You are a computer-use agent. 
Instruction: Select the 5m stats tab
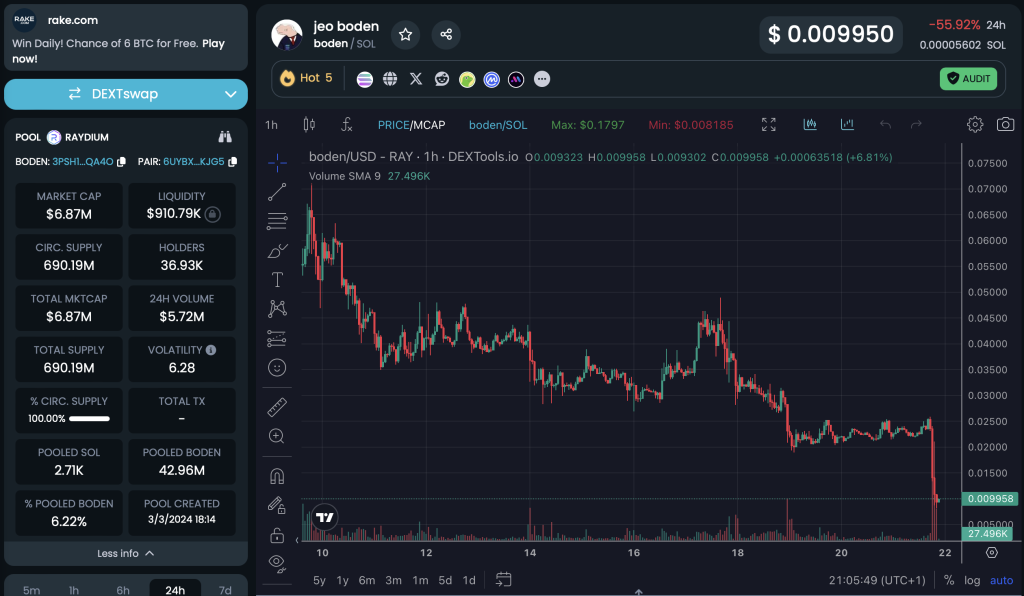(31, 590)
